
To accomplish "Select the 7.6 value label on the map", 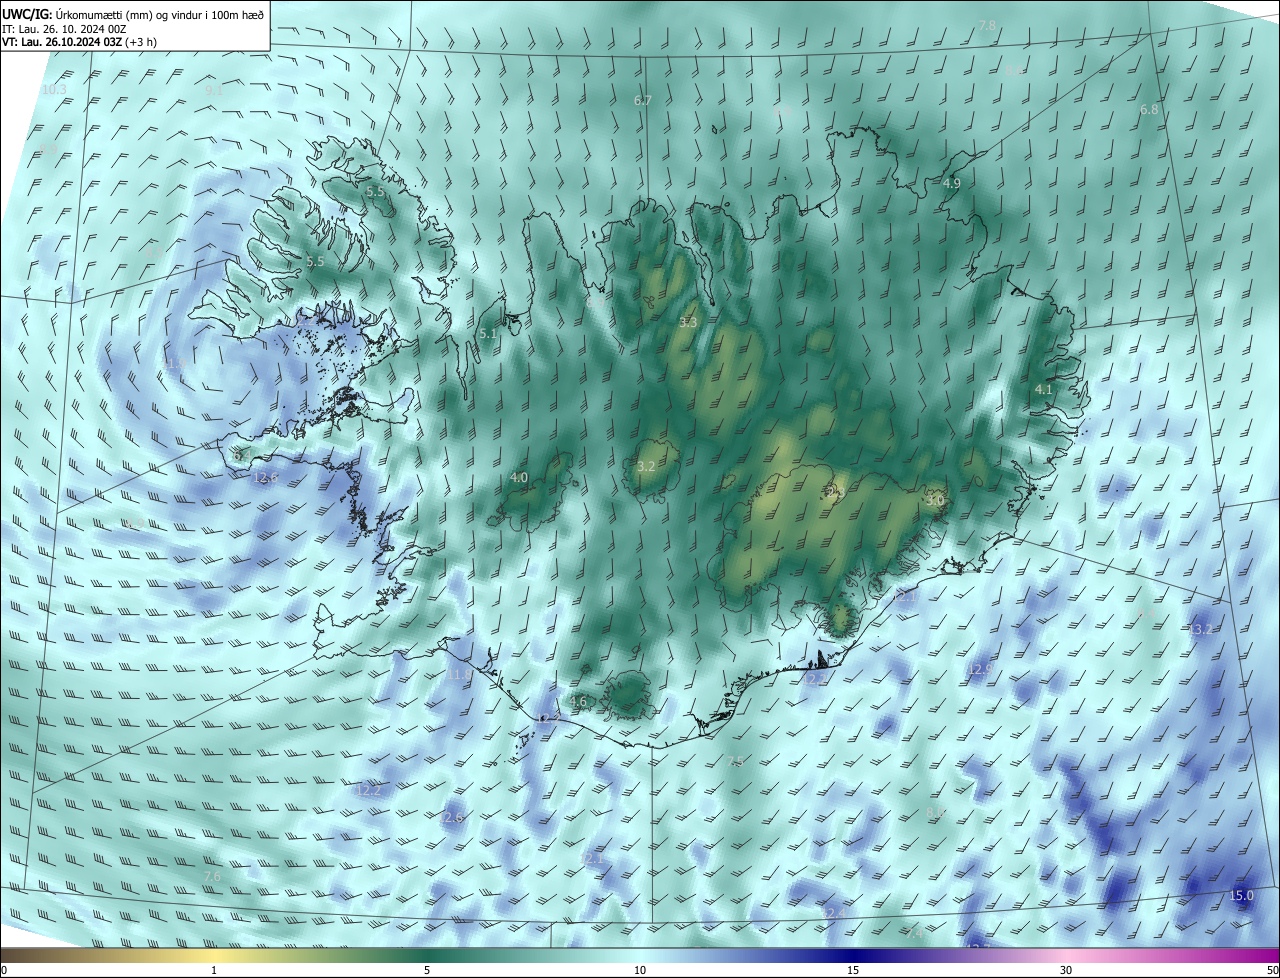I will 212,877.
